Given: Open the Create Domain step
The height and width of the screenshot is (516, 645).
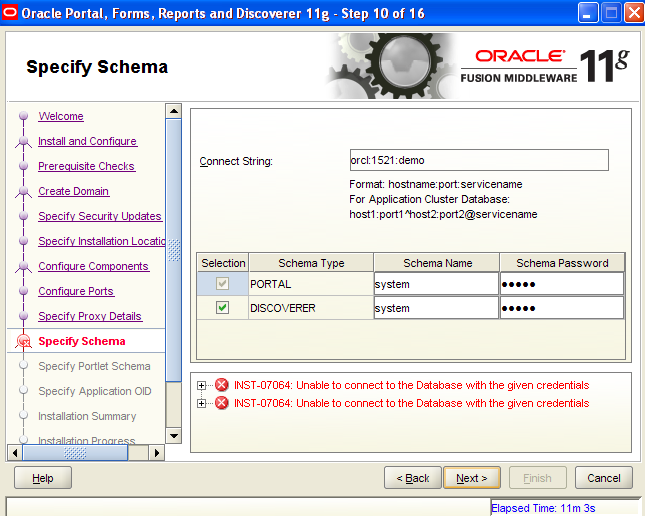Looking at the screenshot, I should (74, 191).
